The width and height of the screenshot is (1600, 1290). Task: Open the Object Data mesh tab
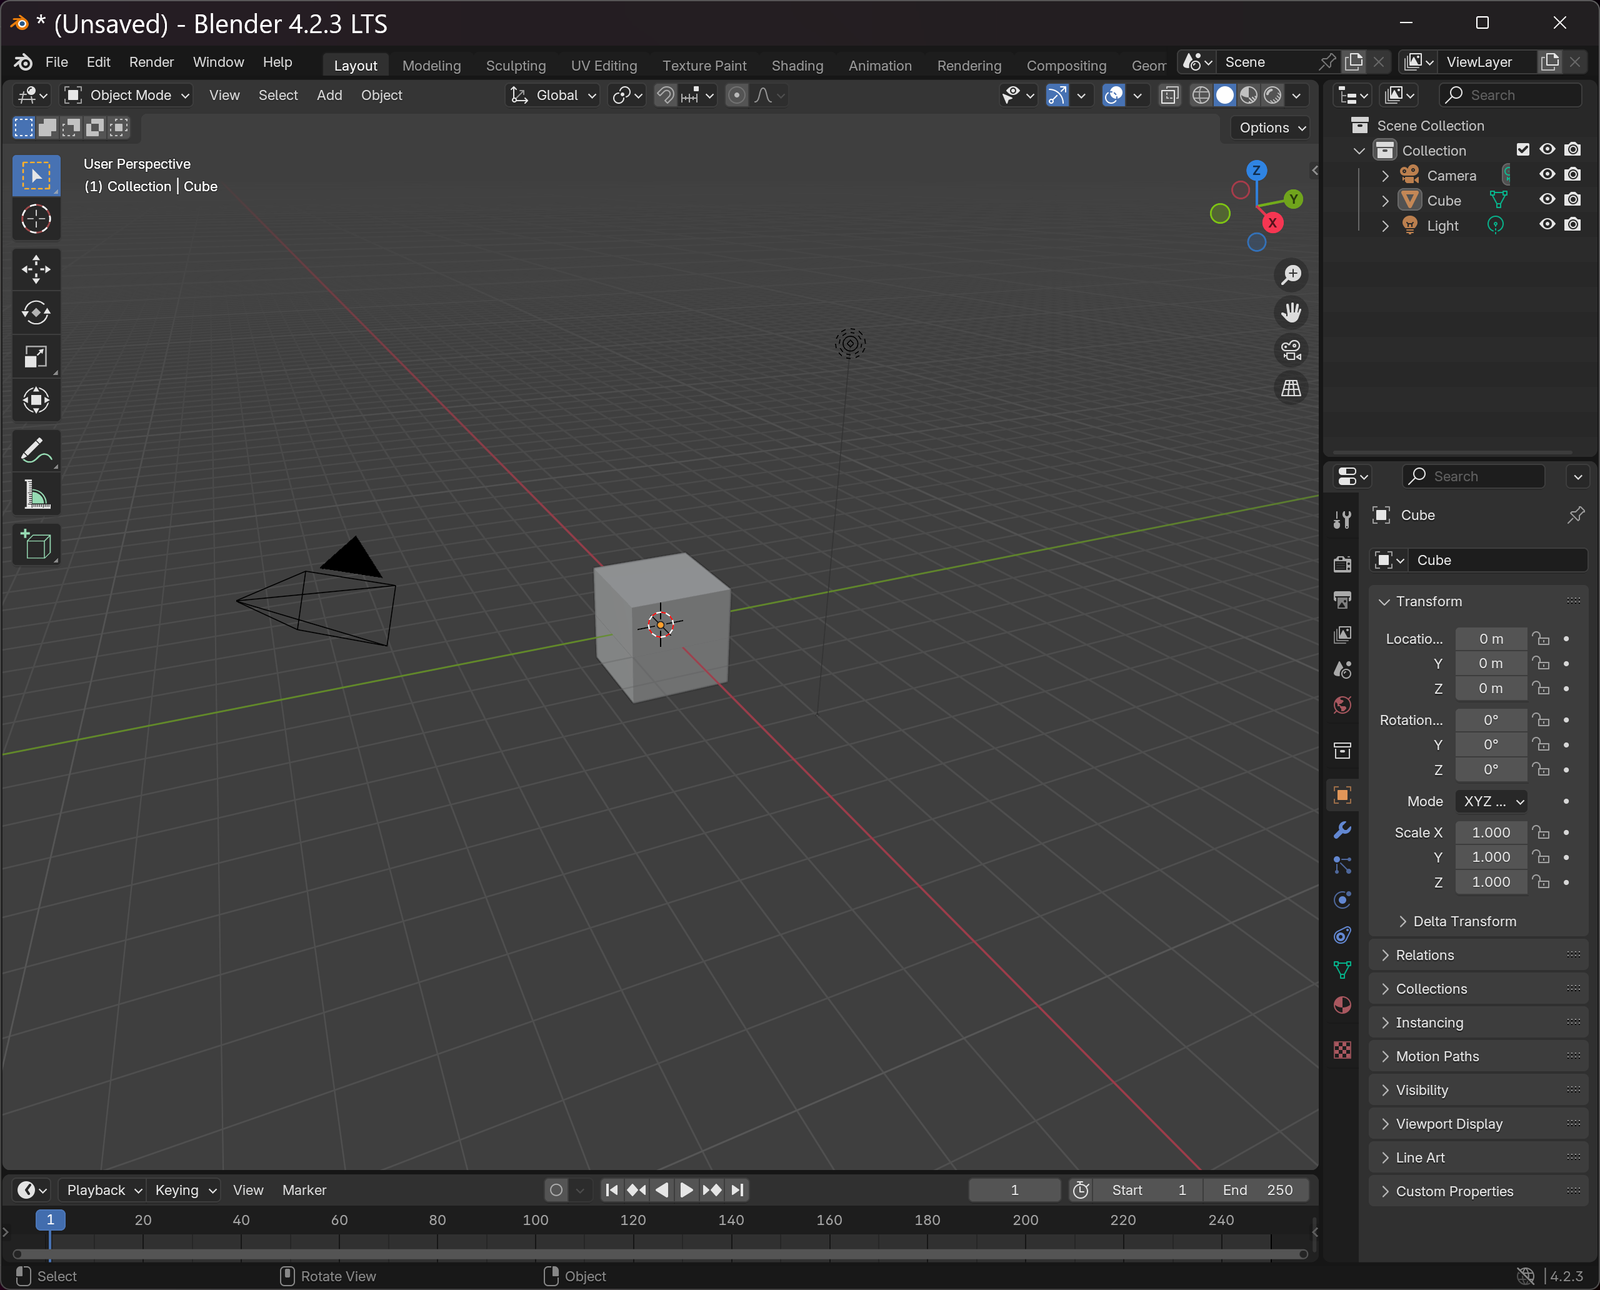pos(1342,970)
